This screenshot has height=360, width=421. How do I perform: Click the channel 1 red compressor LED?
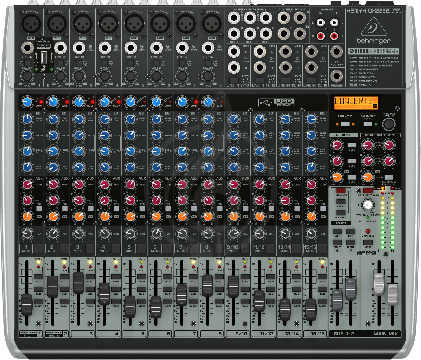41,102
